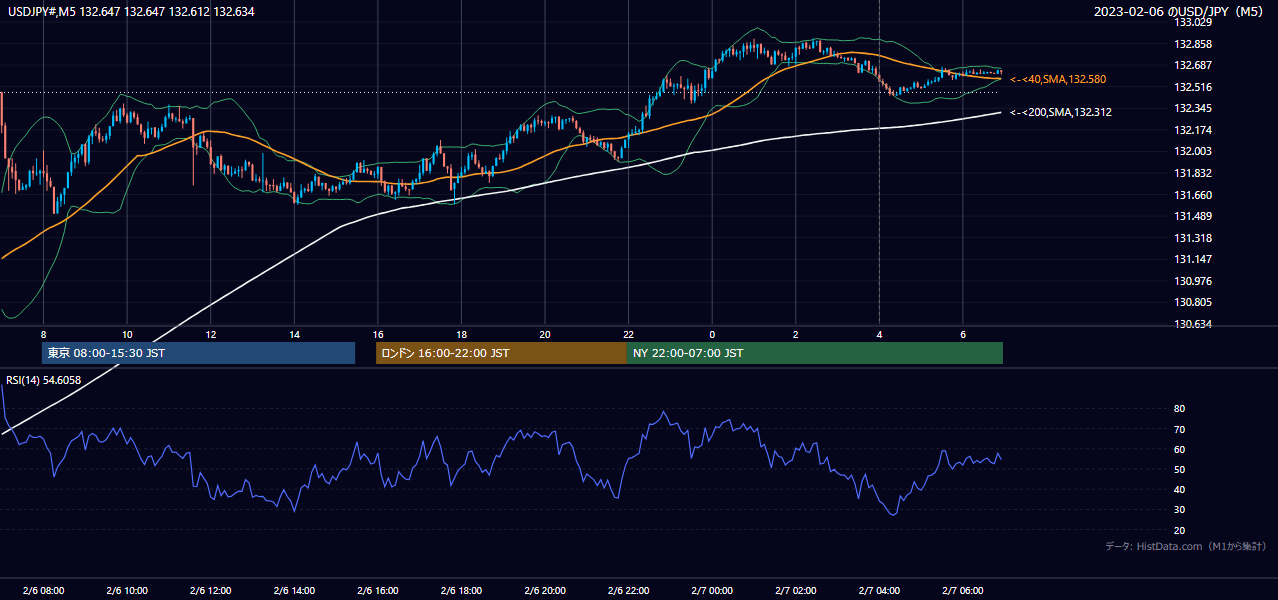Click the 2/6 18:00 date label
The width and height of the screenshot is (1278, 600).
pos(461,591)
